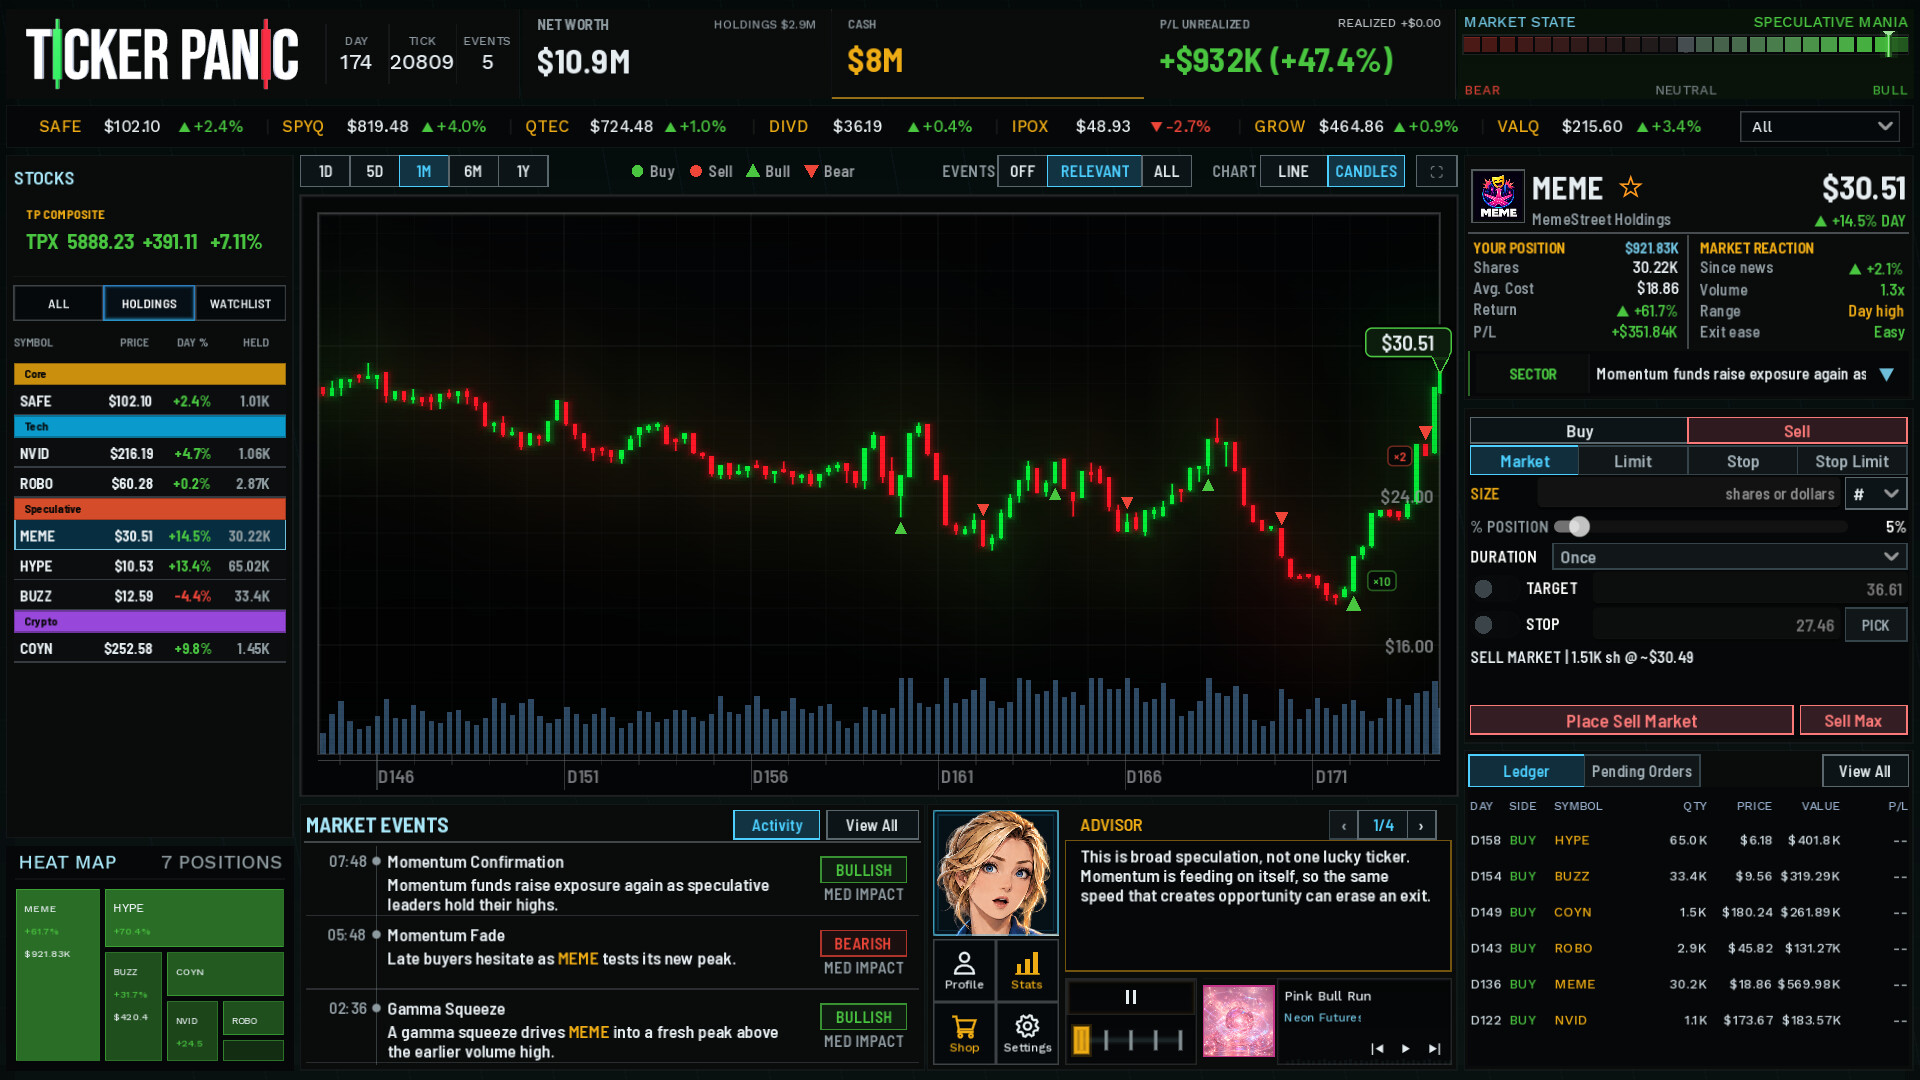The image size is (1920, 1080).
Task: Open the Shop cart icon
Action: pos(964,1033)
